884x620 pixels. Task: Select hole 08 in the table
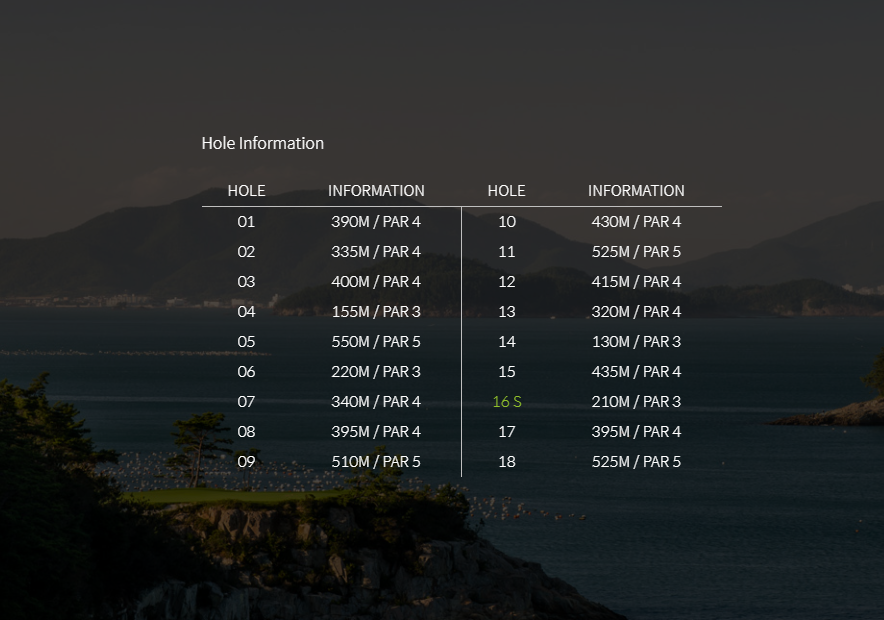246,432
